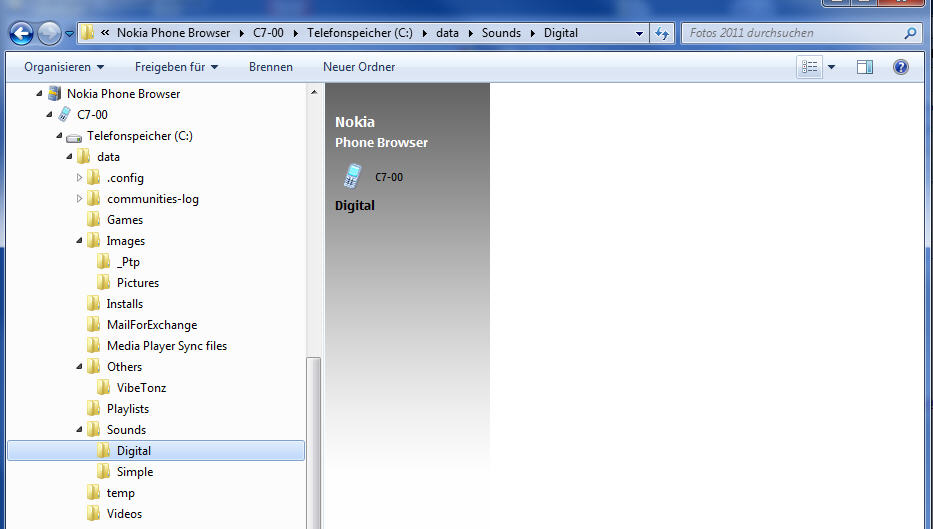Click C7-00 phone icon in details pane
The image size is (933, 529).
352,176
